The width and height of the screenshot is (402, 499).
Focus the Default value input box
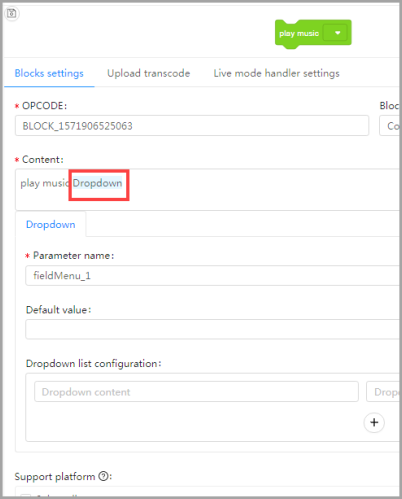tap(212, 329)
